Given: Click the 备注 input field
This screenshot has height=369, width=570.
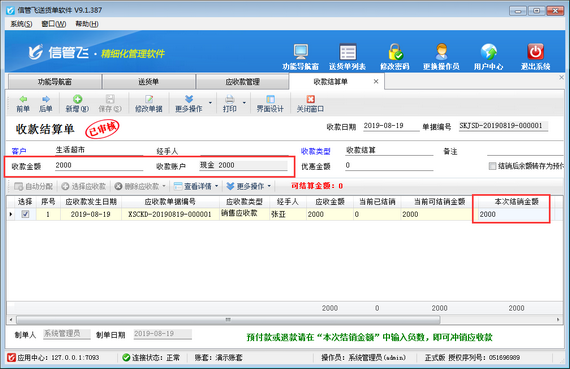Looking at the screenshot, I should (x=525, y=150).
